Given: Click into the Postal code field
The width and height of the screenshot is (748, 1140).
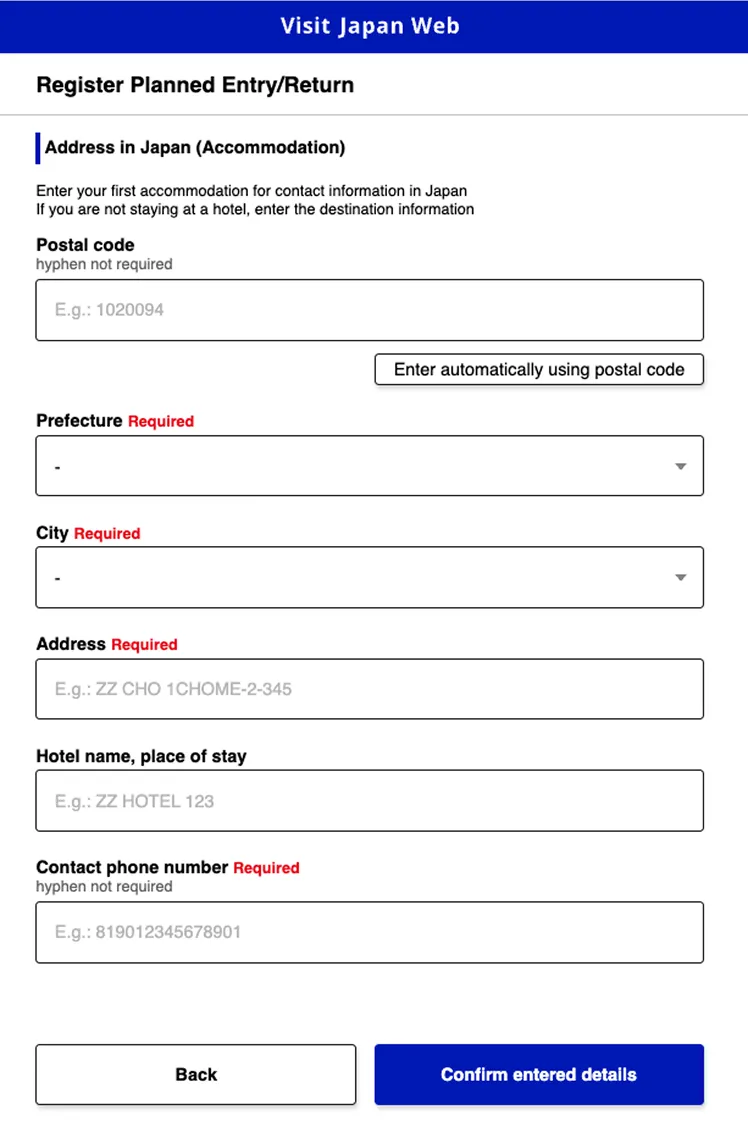Looking at the screenshot, I should tap(370, 310).
